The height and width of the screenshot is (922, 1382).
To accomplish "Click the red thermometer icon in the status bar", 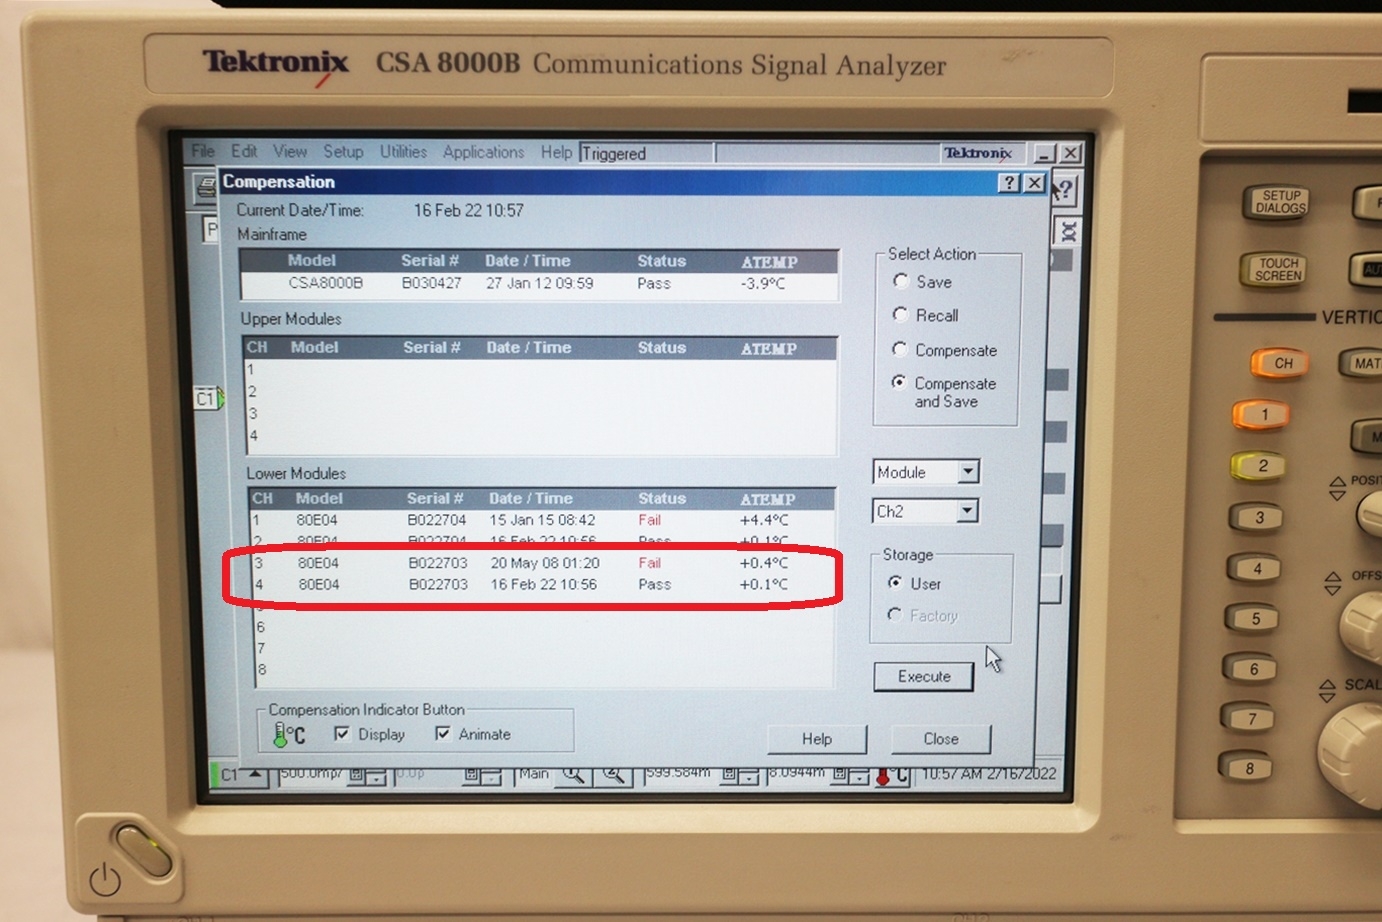I will (x=892, y=776).
